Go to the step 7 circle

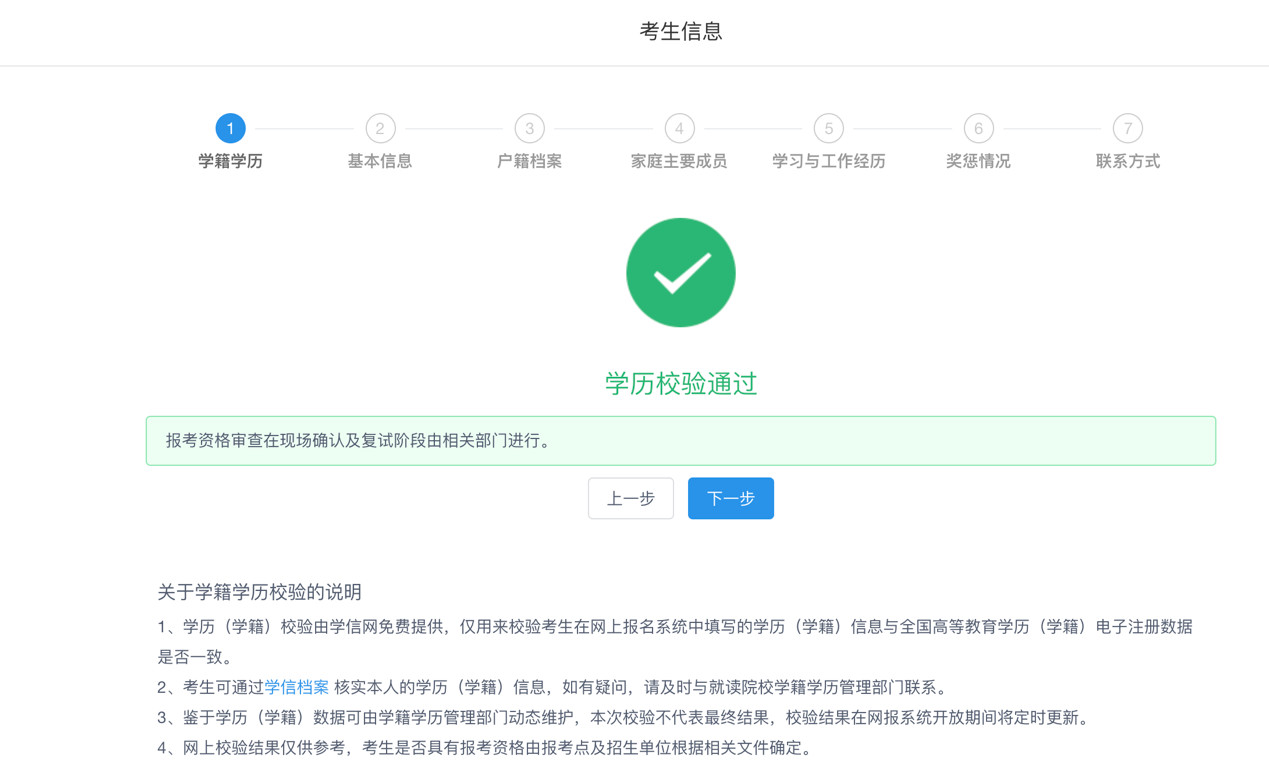1127,128
